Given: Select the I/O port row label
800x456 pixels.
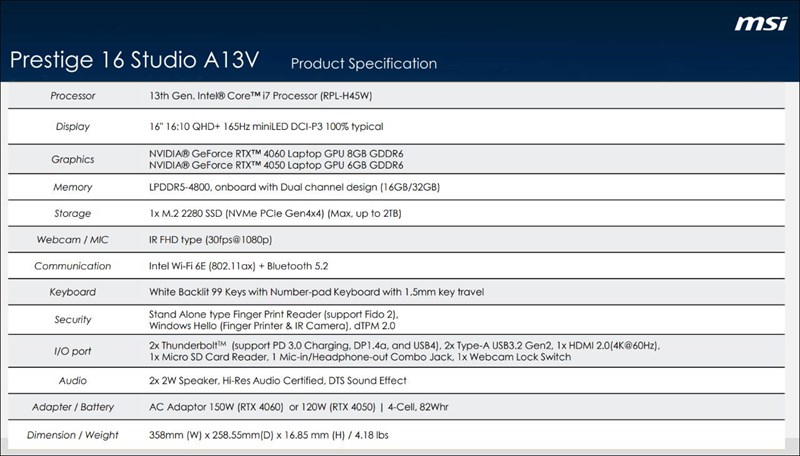Looking at the screenshot, I should pos(72,351).
